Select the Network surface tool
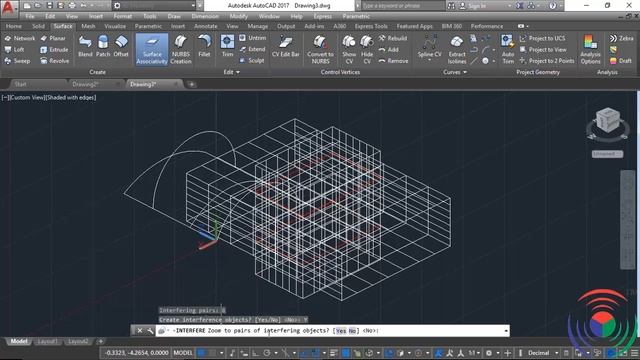This screenshot has width=640, height=360. (20, 38)
